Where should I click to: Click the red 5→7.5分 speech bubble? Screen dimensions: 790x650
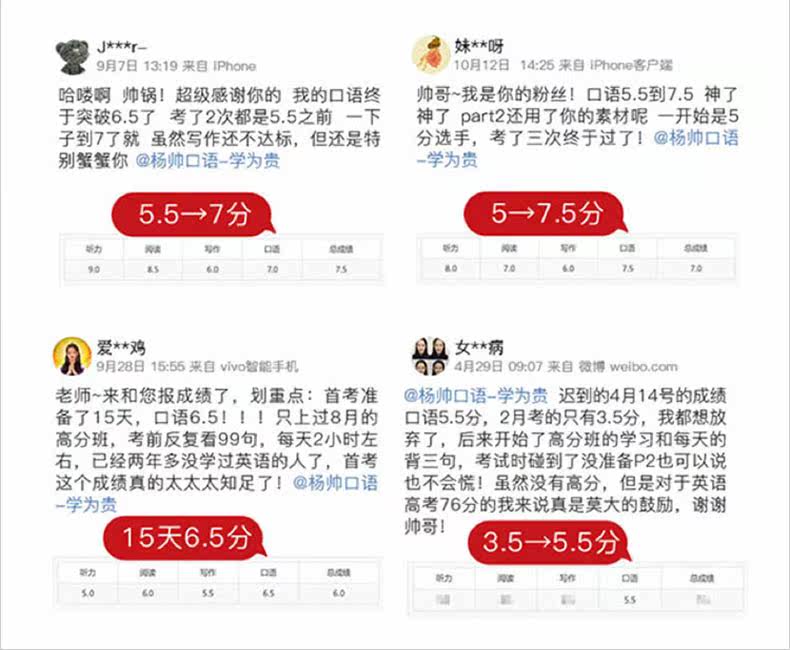(547, 213)
